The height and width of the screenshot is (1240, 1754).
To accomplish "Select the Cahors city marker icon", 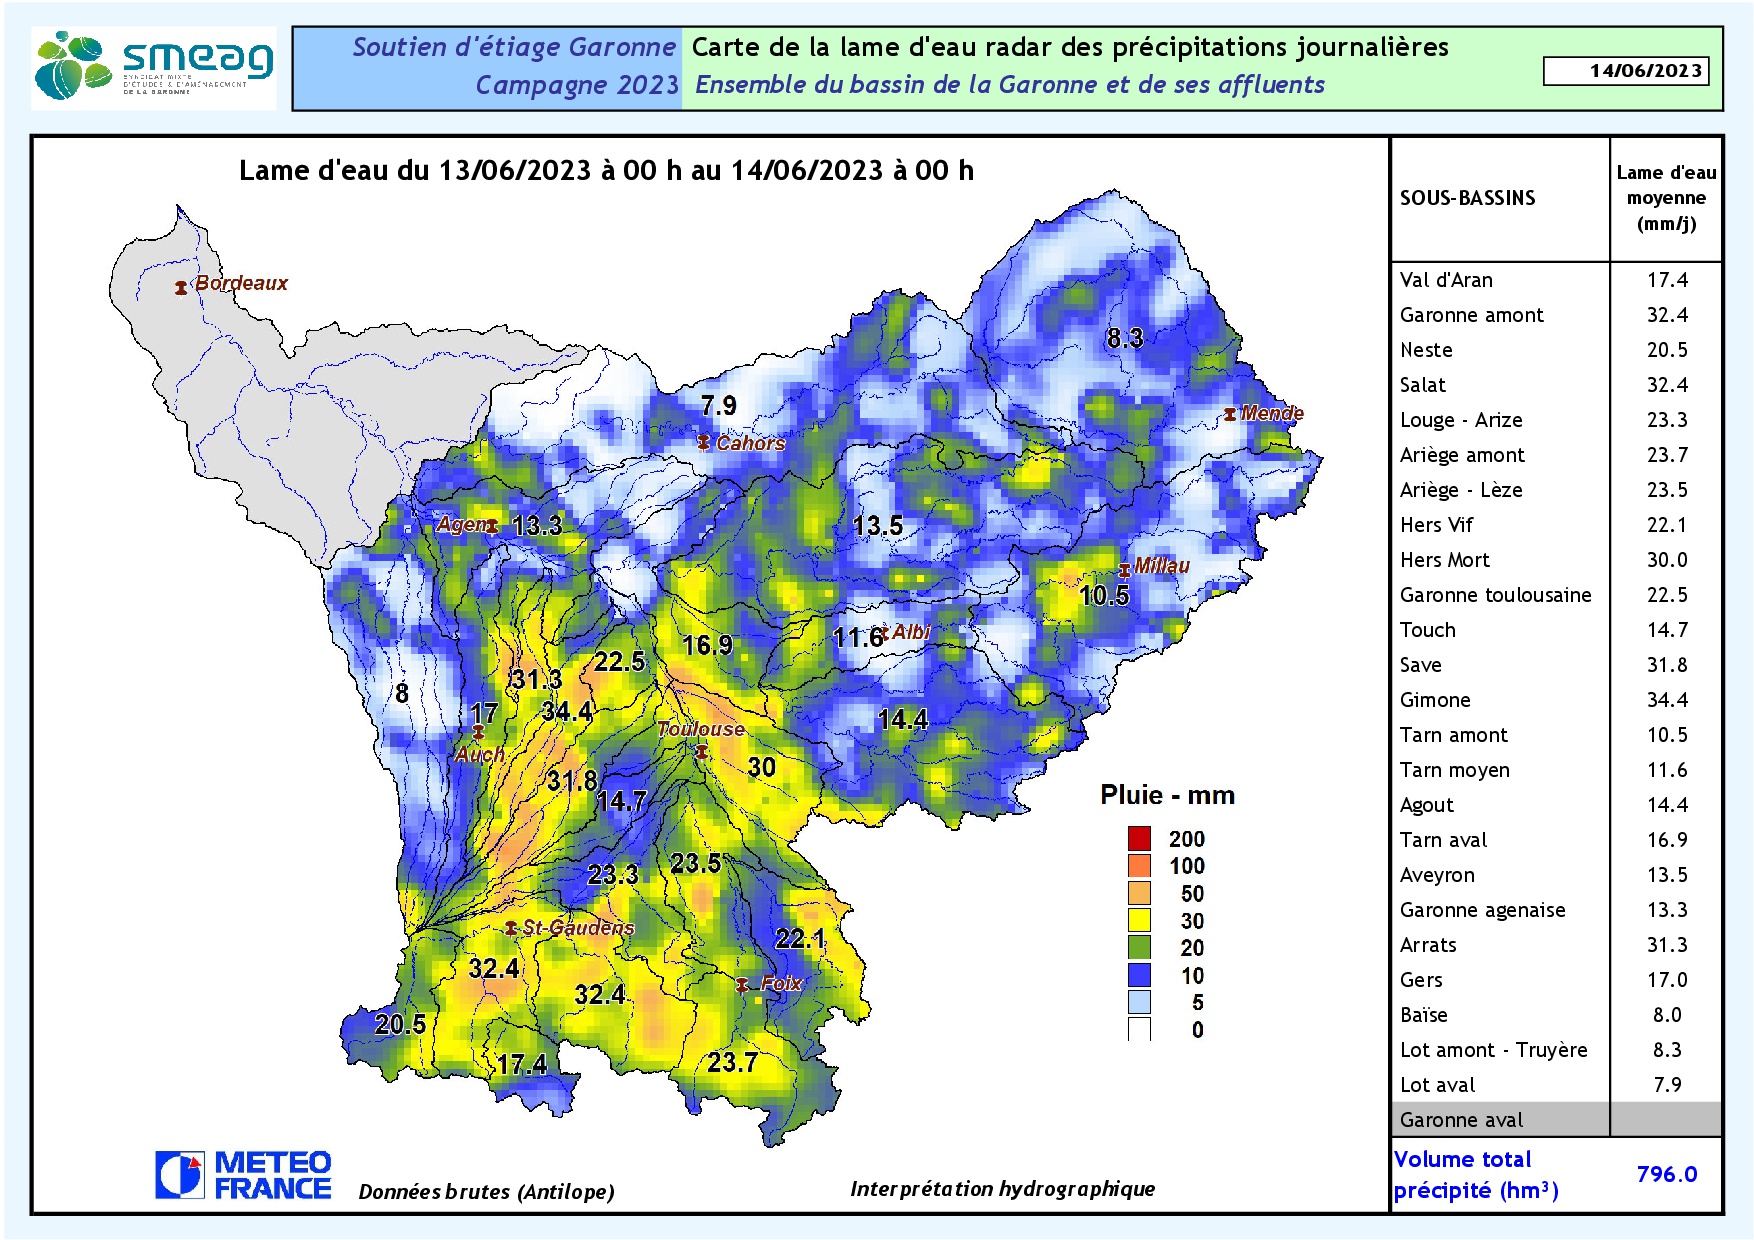I will tap(704, 442).
